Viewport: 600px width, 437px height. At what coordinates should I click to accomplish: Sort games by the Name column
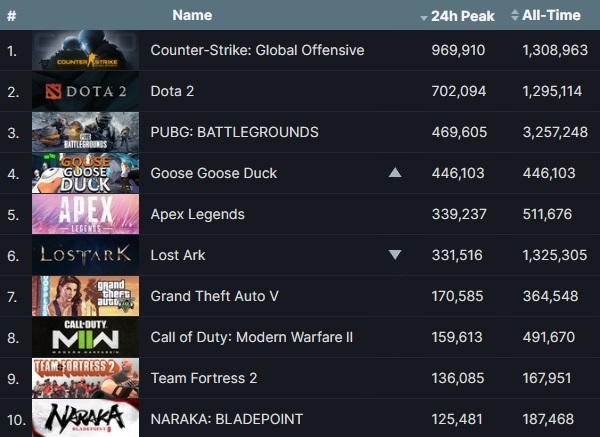click(x=192, y=16)
